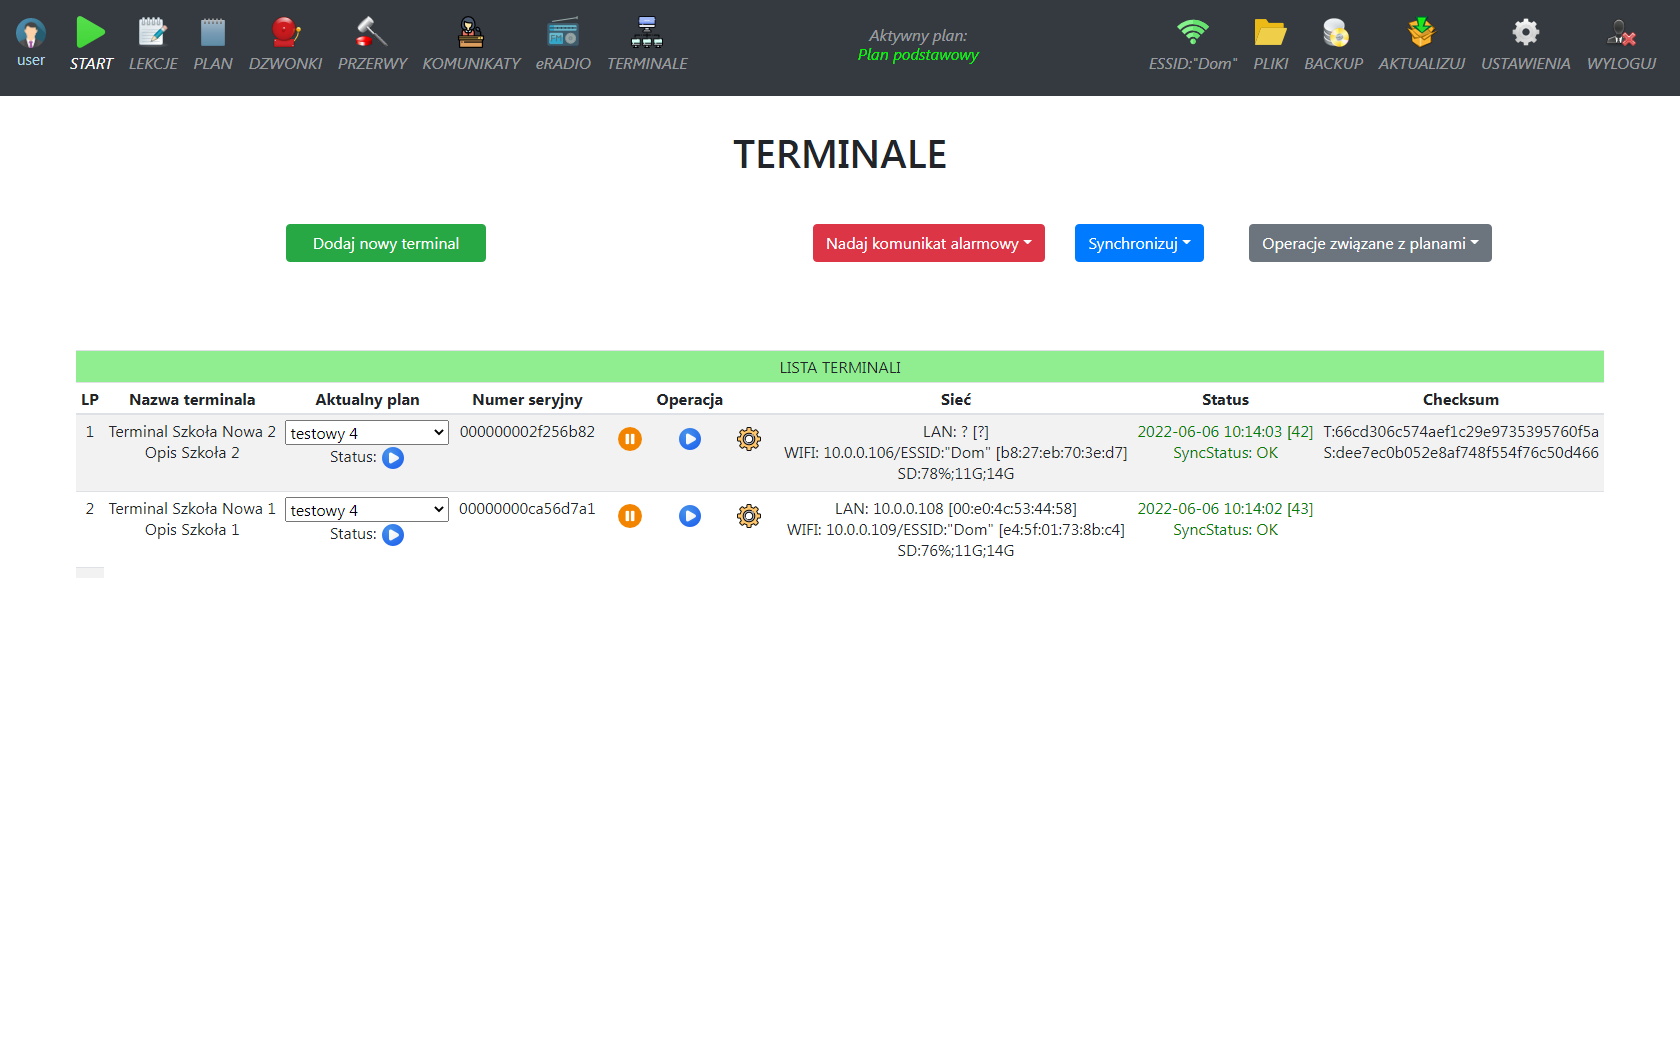Open the PLAN notebook icon
The width and height of the screenshot is (1680, 1050).
213,32
